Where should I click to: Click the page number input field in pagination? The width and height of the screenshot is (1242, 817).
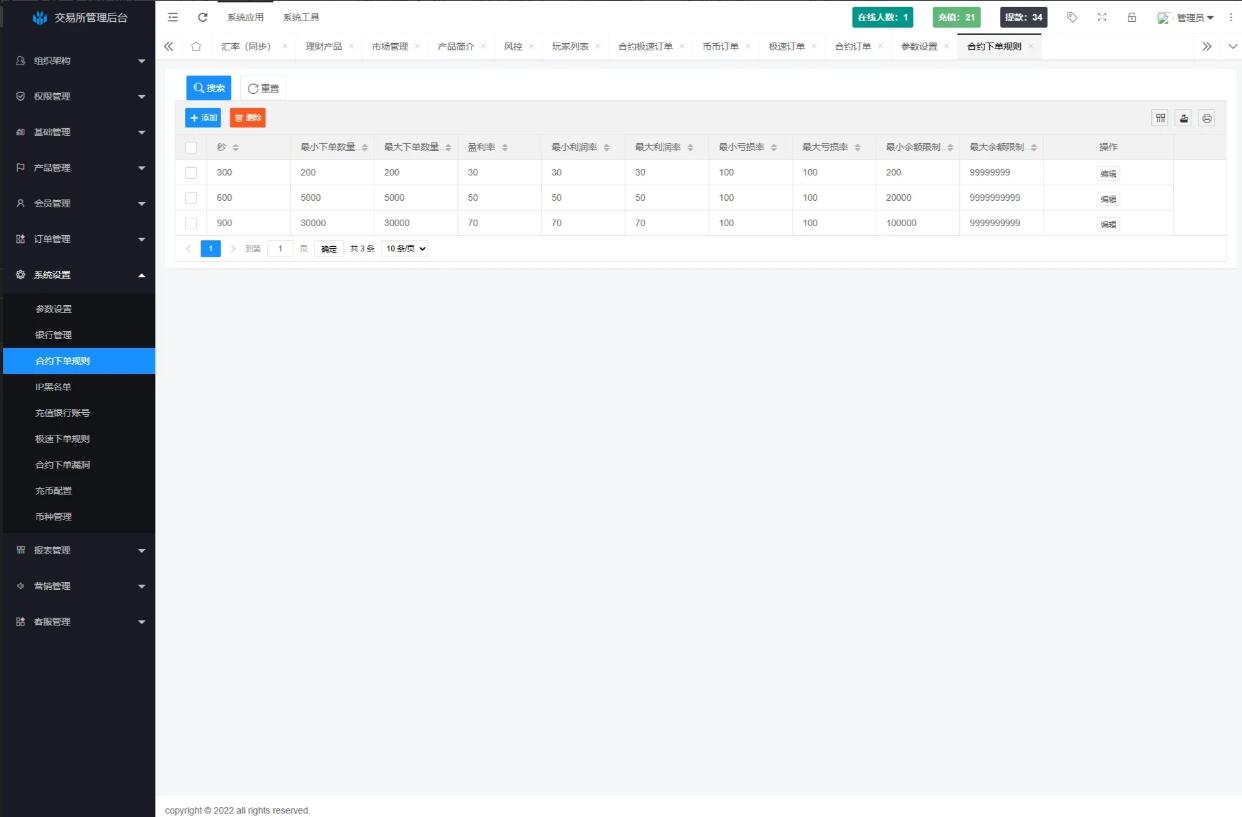[280, 249]
